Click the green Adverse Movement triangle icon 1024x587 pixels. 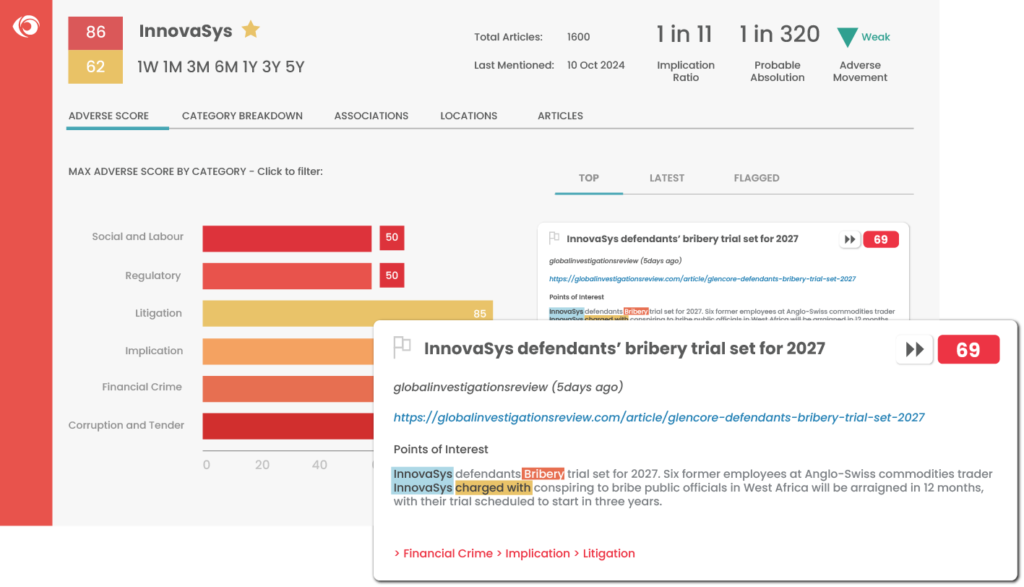[x=847, y=37]
